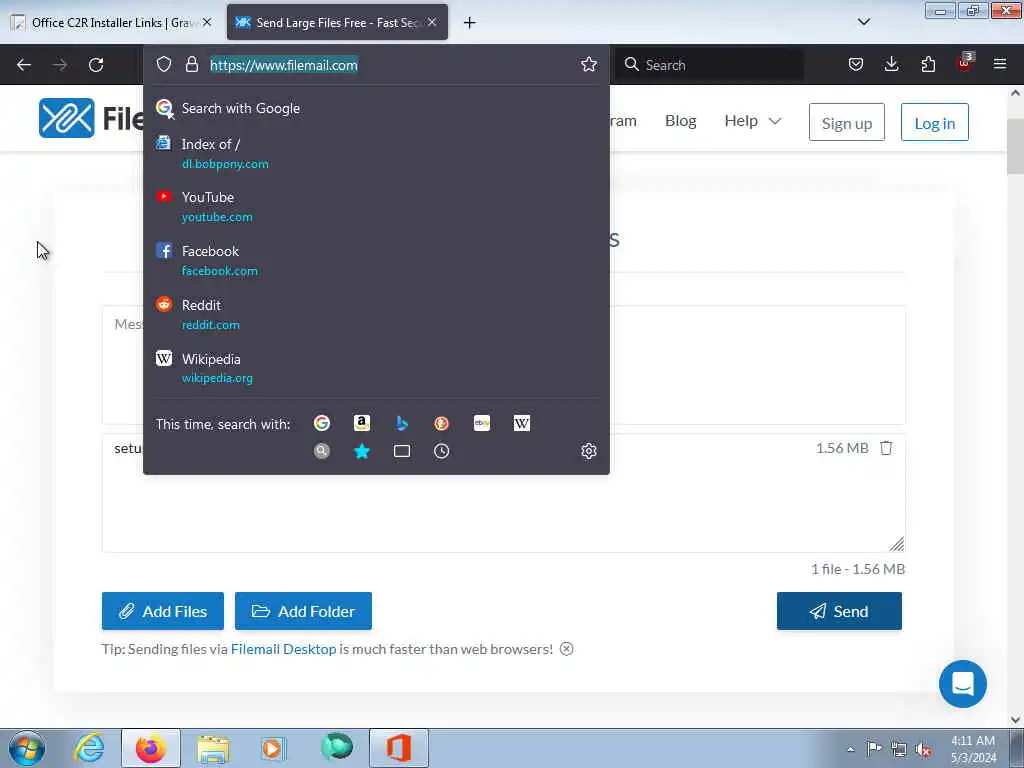This screenshot has height=768, width=1024.
Task: Open tracking protection shield icon
Action: coord(164,64)
